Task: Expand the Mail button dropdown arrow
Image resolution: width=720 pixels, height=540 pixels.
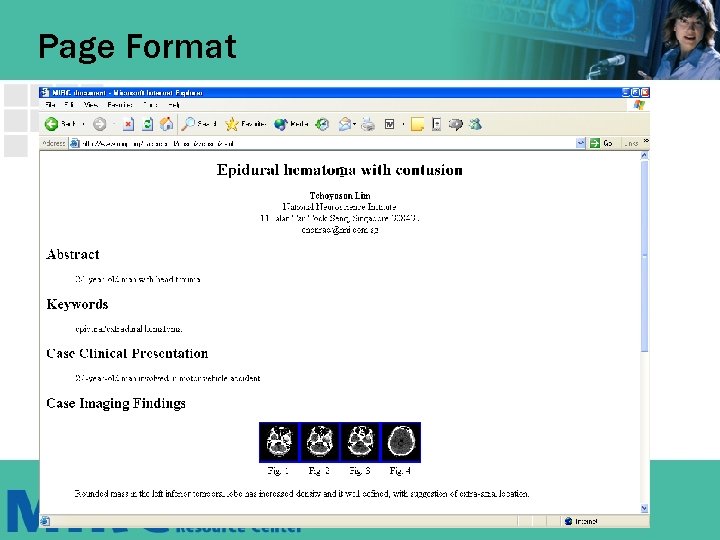Action: (355, 124)
